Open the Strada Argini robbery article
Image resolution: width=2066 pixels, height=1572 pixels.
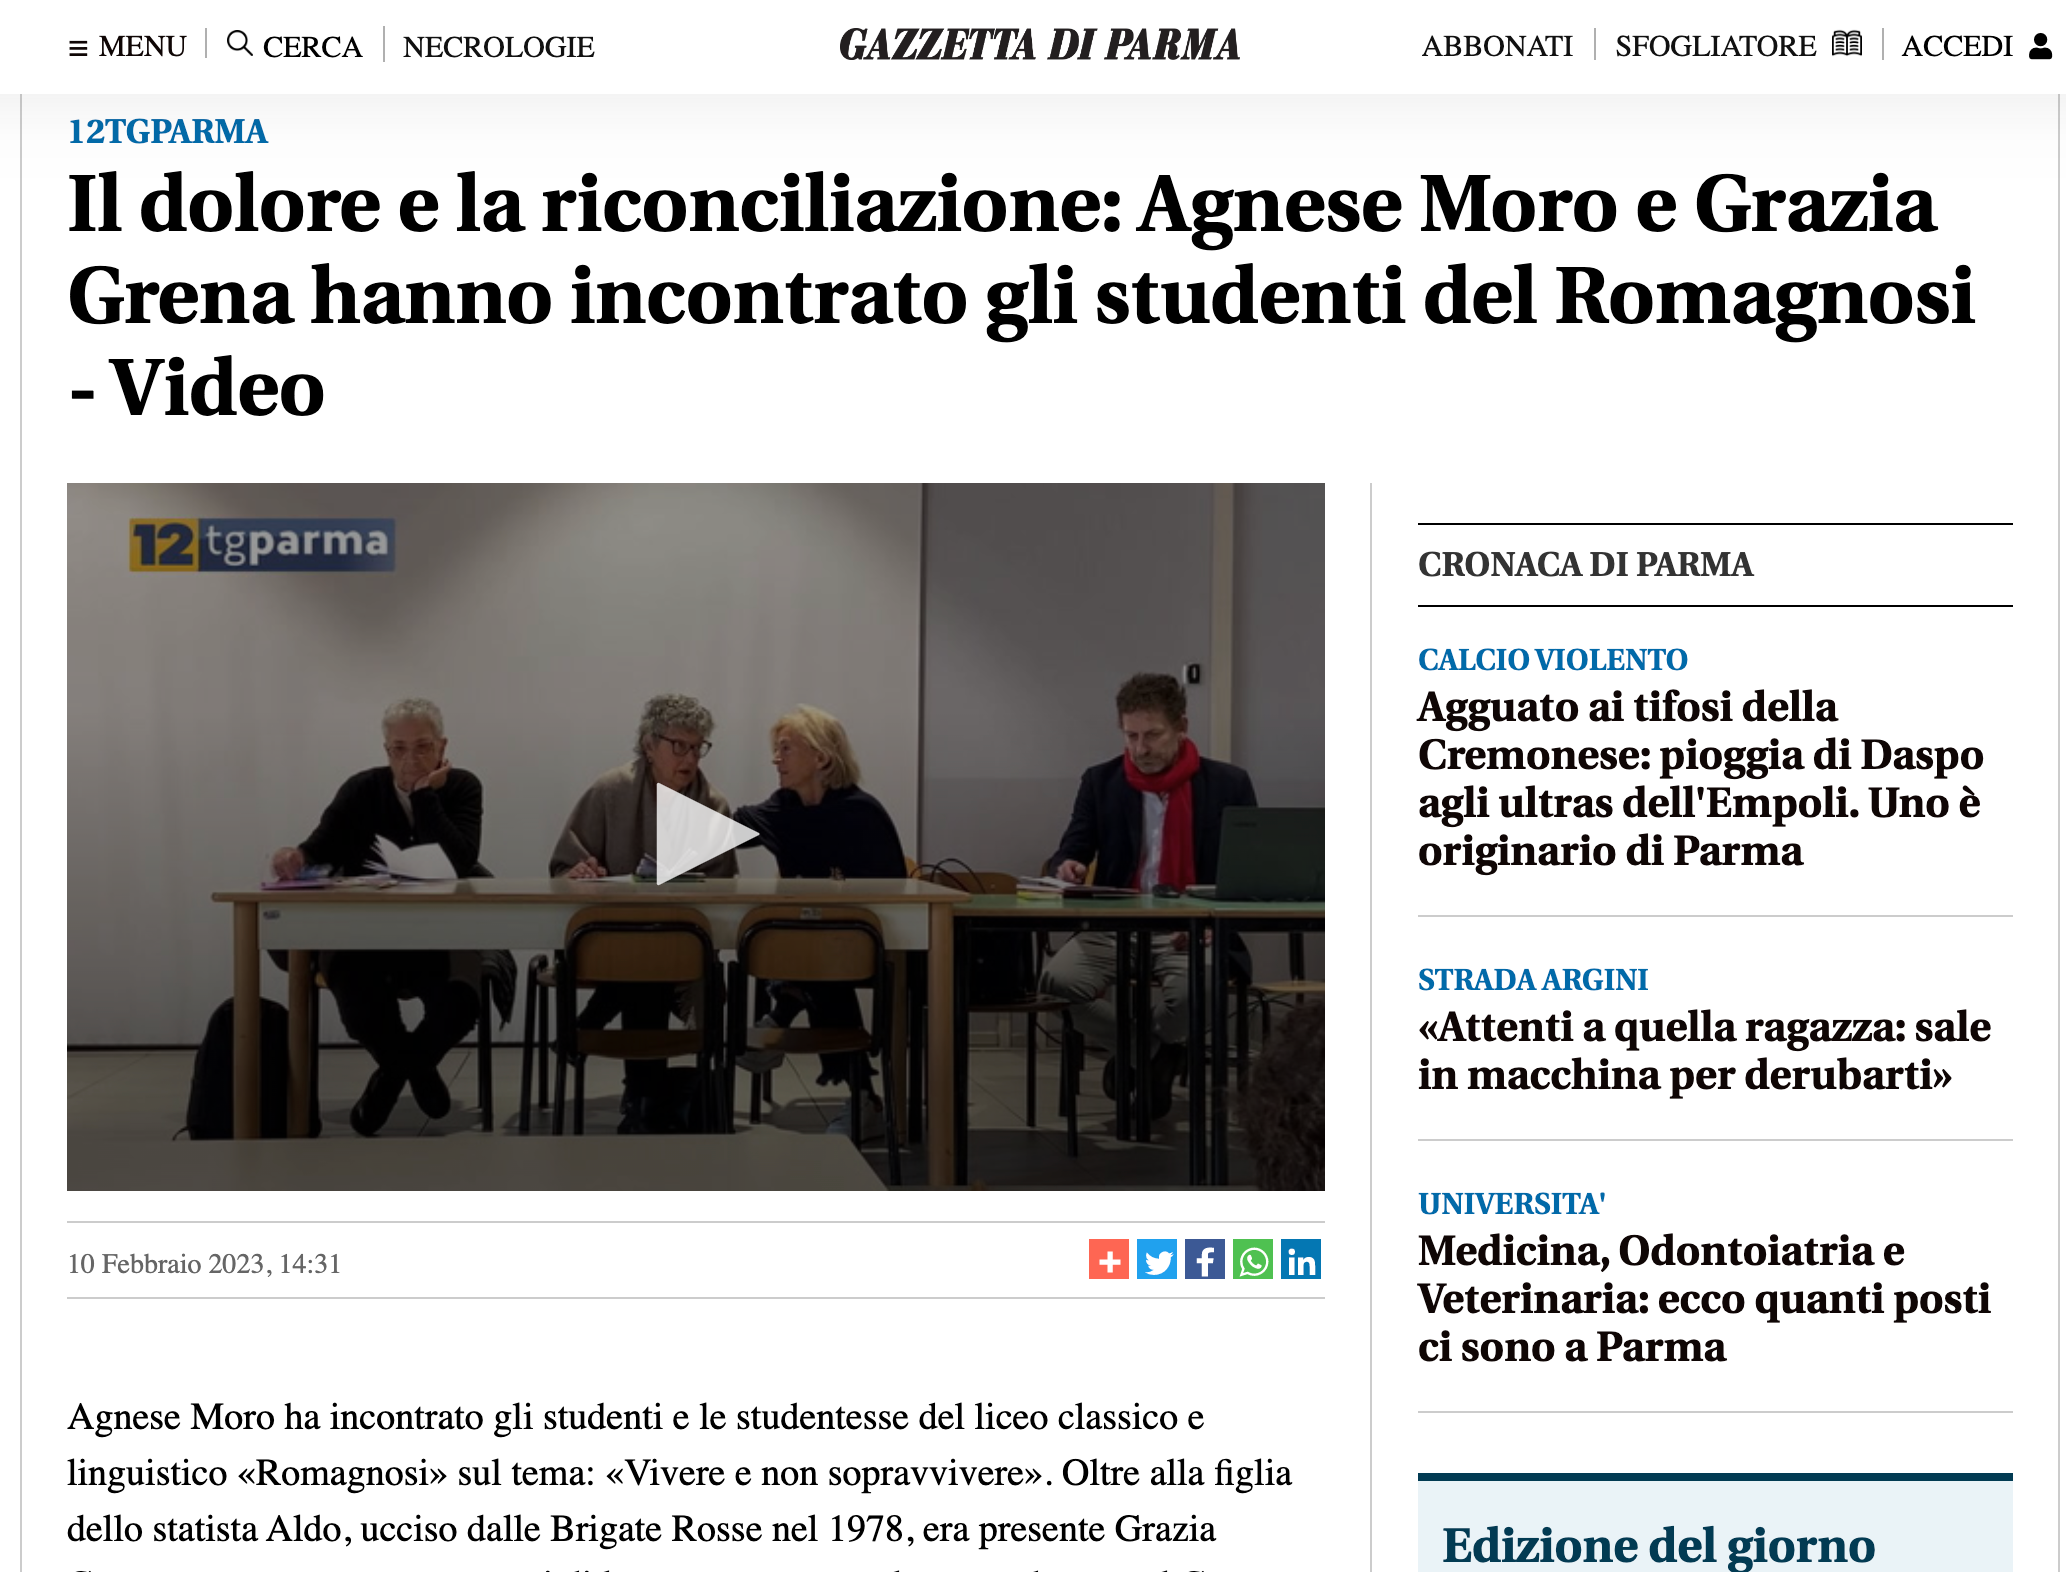(x=1704, y=1050)
